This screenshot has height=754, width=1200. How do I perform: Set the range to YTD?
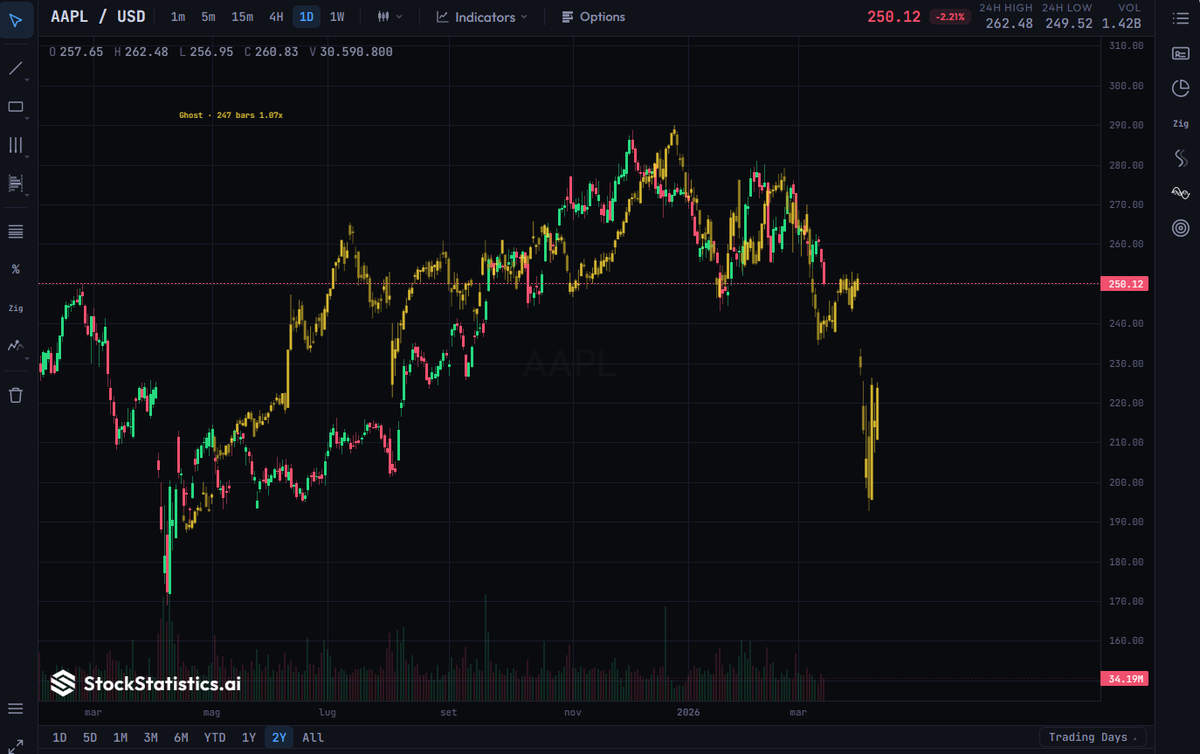[214, 737]
